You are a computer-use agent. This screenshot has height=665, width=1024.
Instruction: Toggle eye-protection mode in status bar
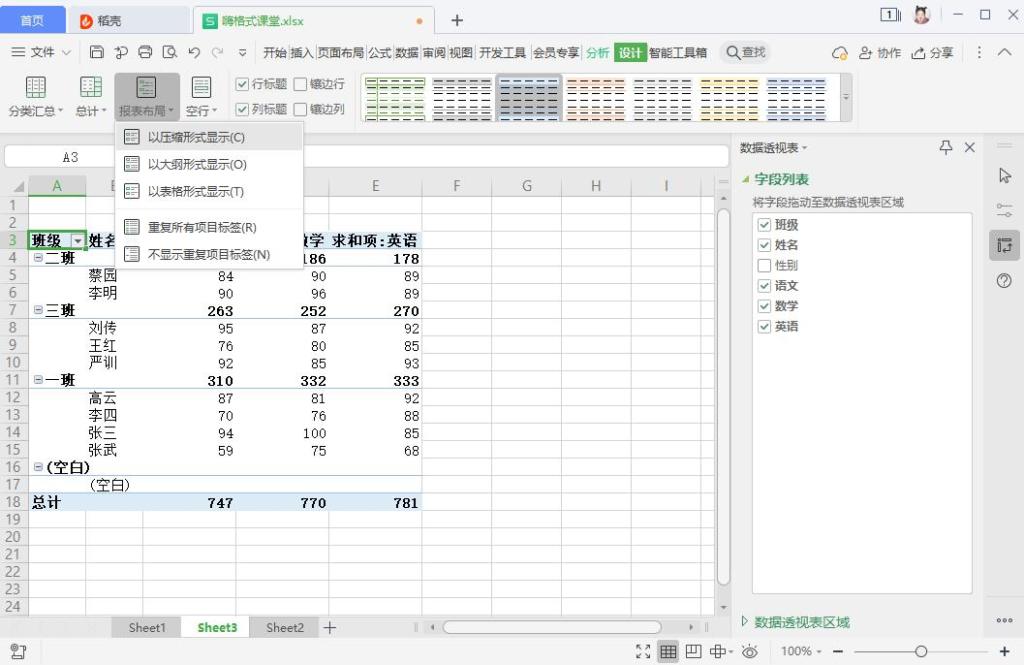pos(750,649)
